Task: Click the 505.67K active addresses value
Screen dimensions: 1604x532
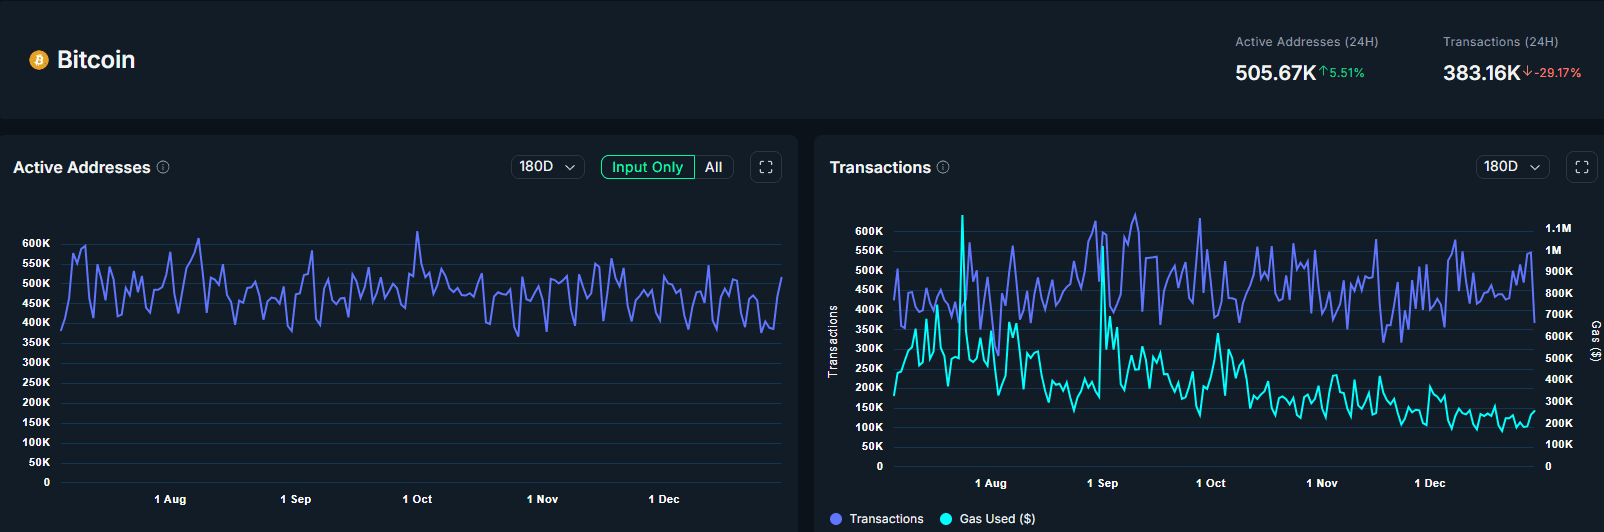Action: tap(1275, 73)
